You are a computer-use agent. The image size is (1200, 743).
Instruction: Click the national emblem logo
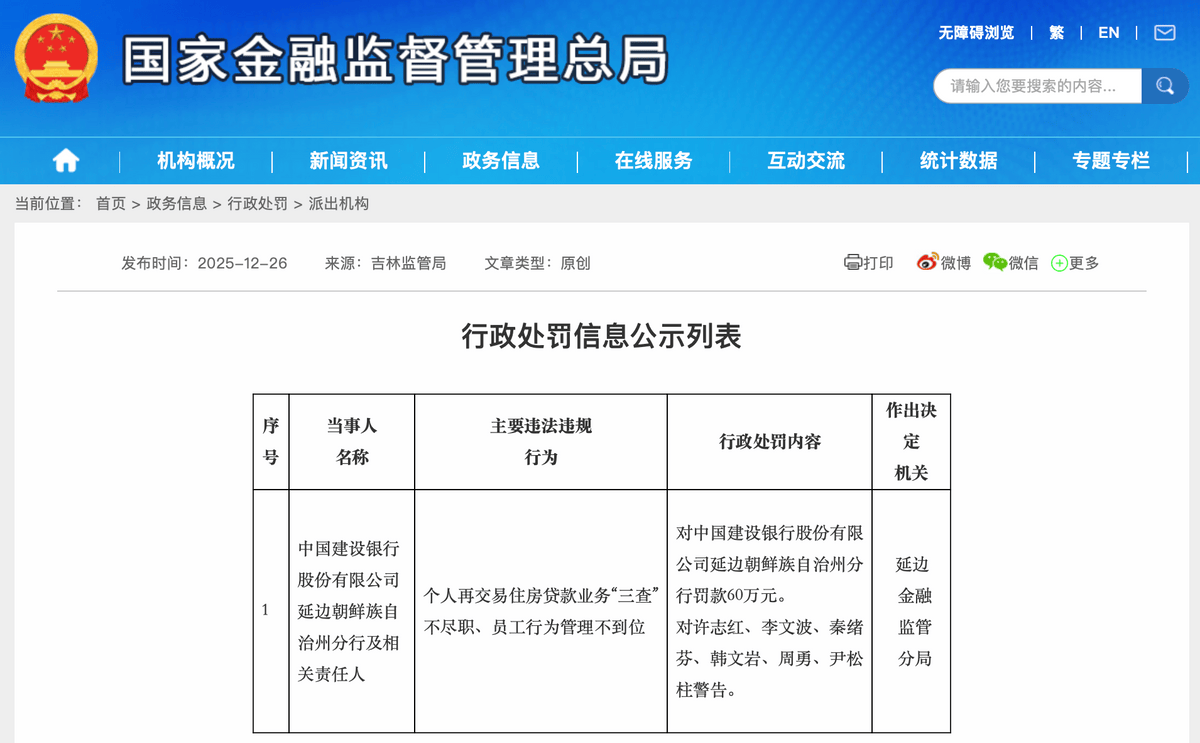(56, 58)
